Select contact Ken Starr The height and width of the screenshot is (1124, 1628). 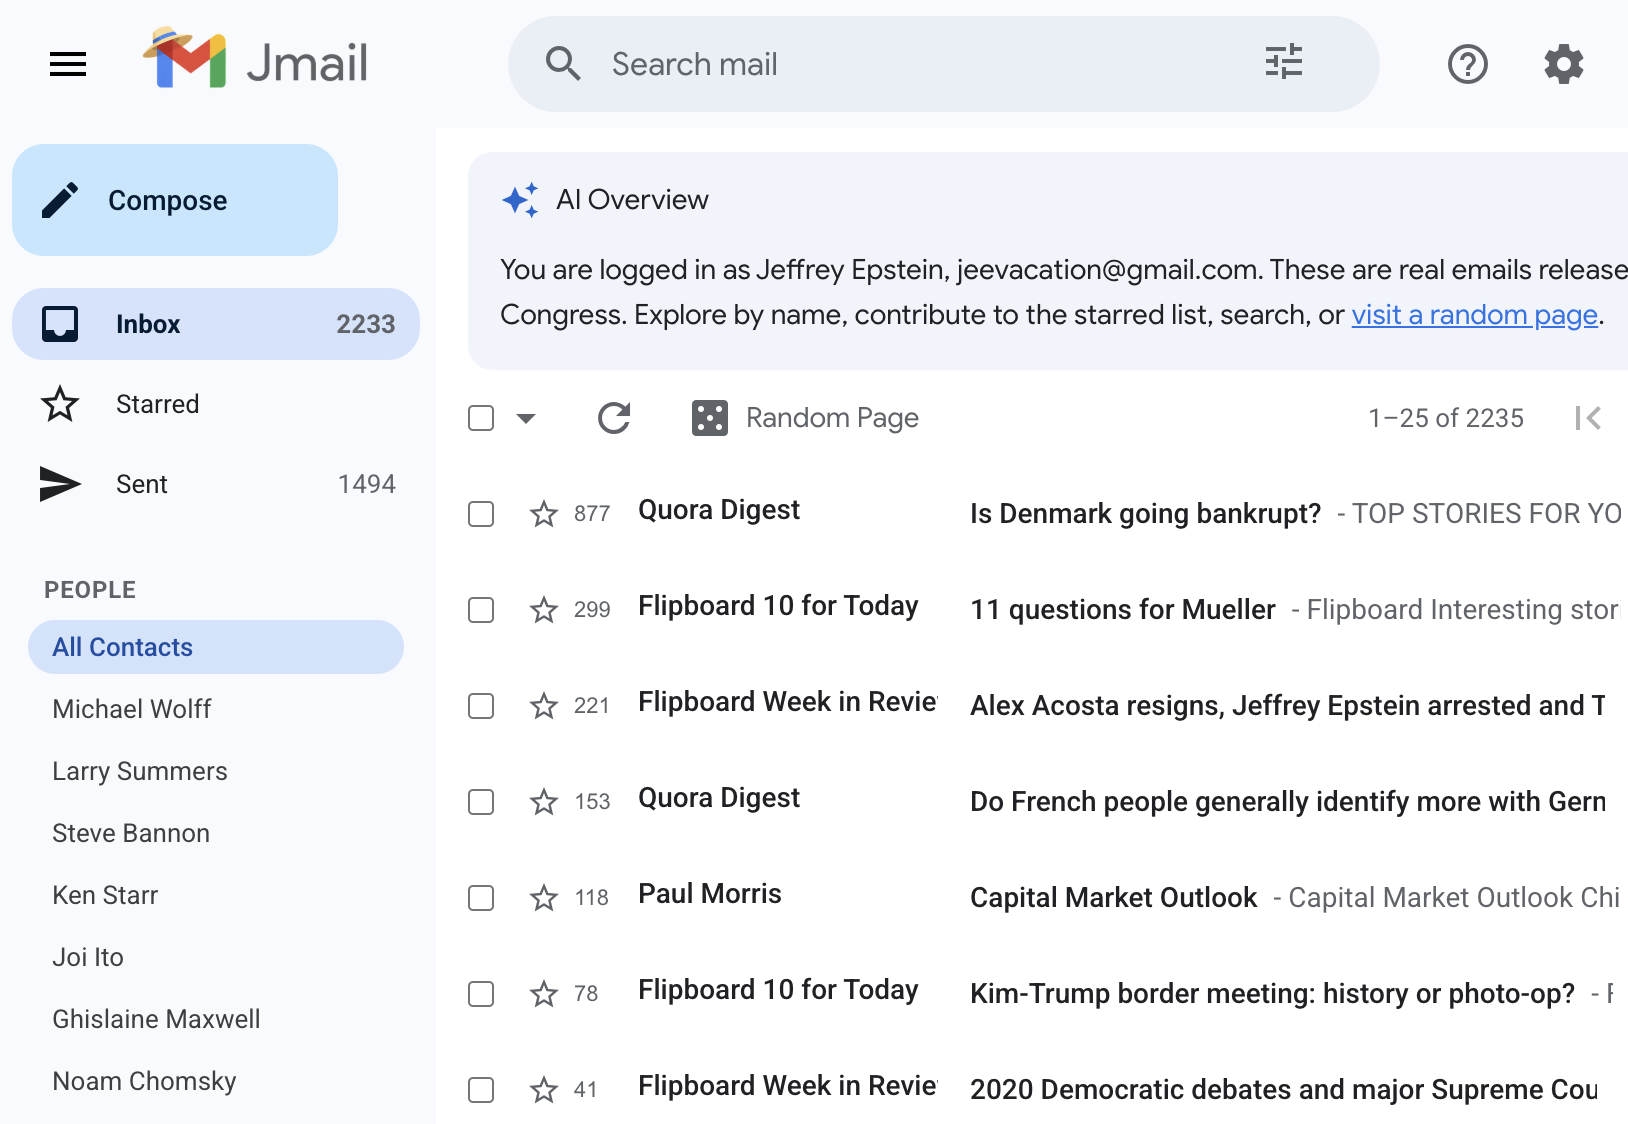(105, 895)
